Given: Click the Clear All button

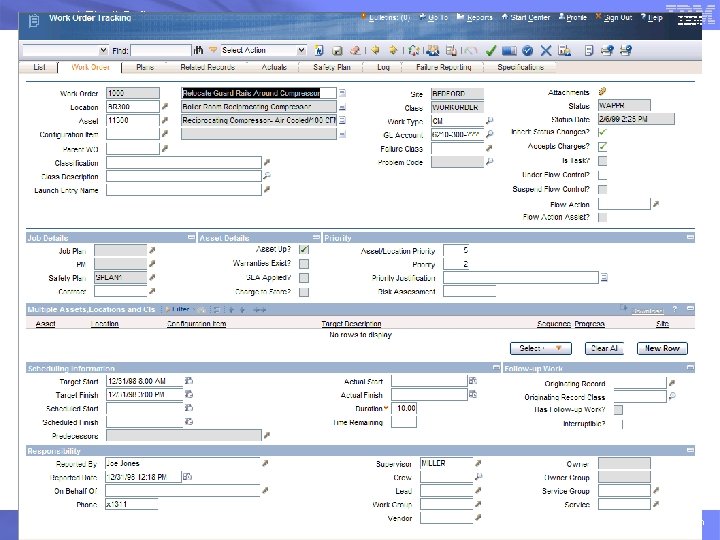Looking at the screenshot, I should (604, 349).
